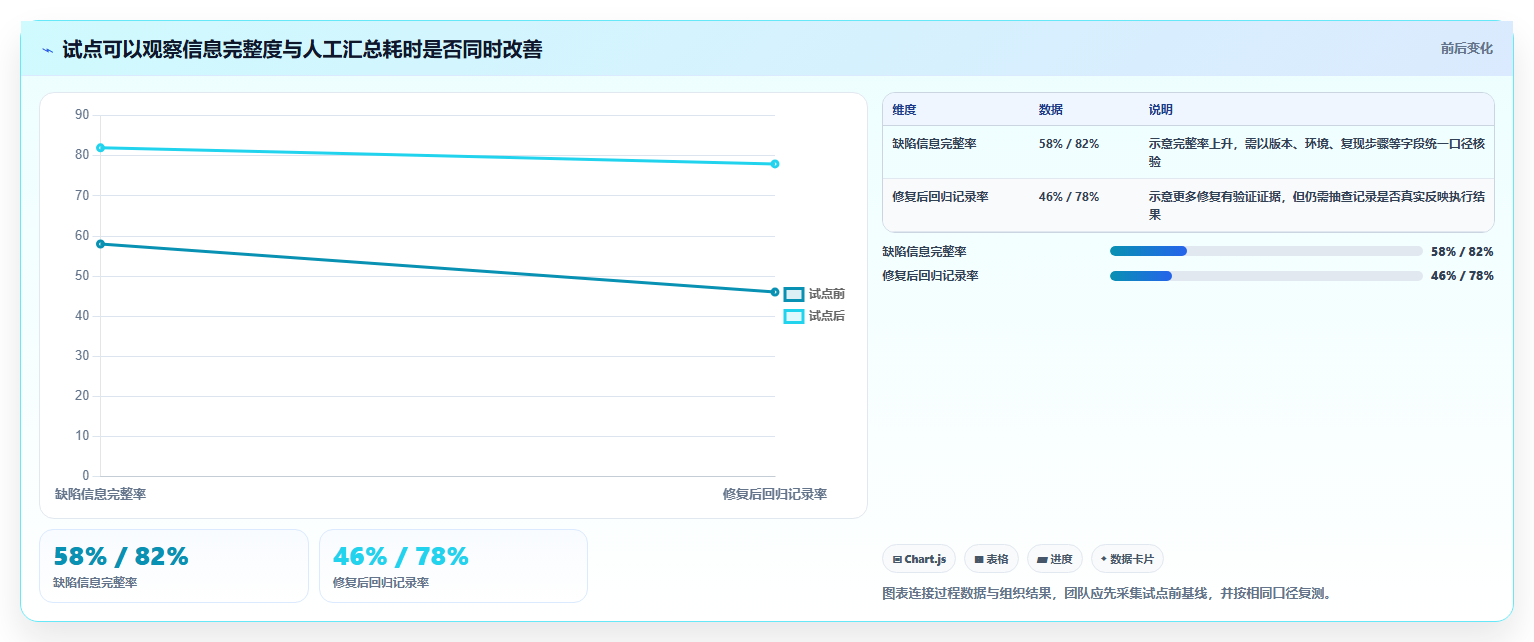Click the main heading 试点可以观察信息完整度

[x=302, y=49]
